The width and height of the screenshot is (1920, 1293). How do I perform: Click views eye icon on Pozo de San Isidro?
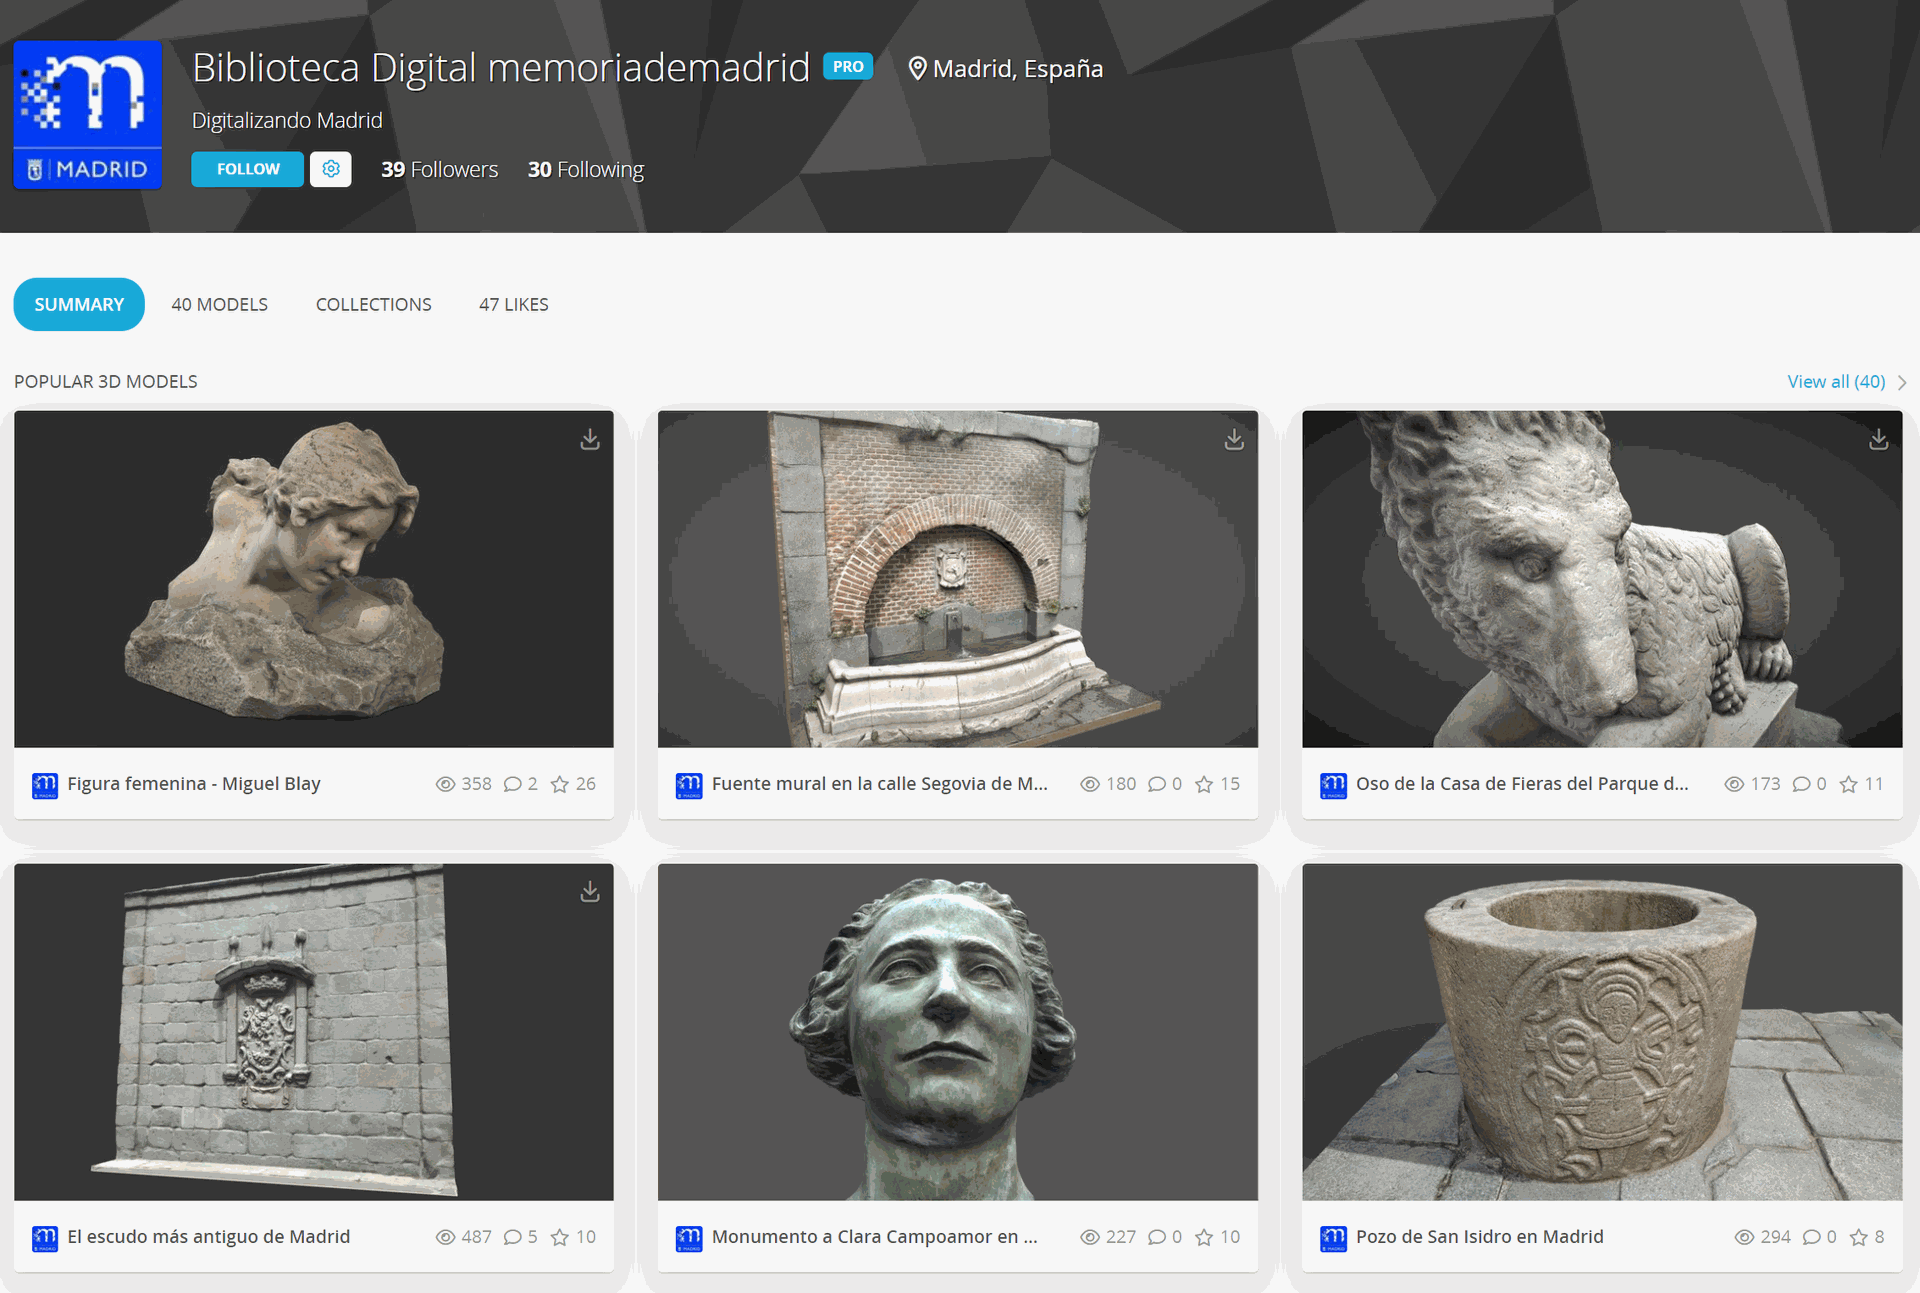tap(1744, 1237)
